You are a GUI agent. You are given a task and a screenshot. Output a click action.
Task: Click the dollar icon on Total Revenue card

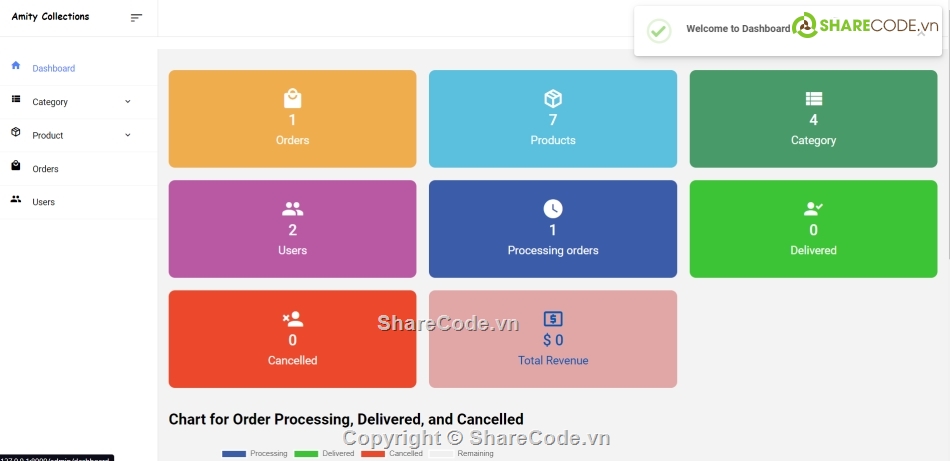coord(553,319)
